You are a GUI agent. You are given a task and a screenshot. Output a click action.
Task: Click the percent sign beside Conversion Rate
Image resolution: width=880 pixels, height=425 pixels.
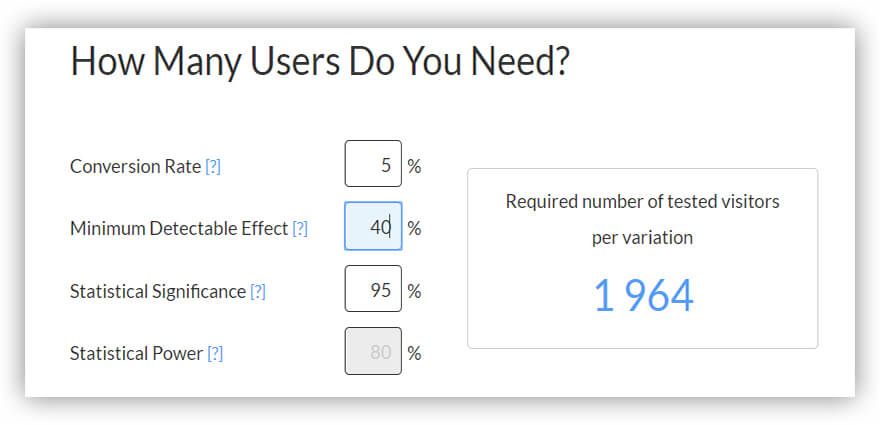414,166
